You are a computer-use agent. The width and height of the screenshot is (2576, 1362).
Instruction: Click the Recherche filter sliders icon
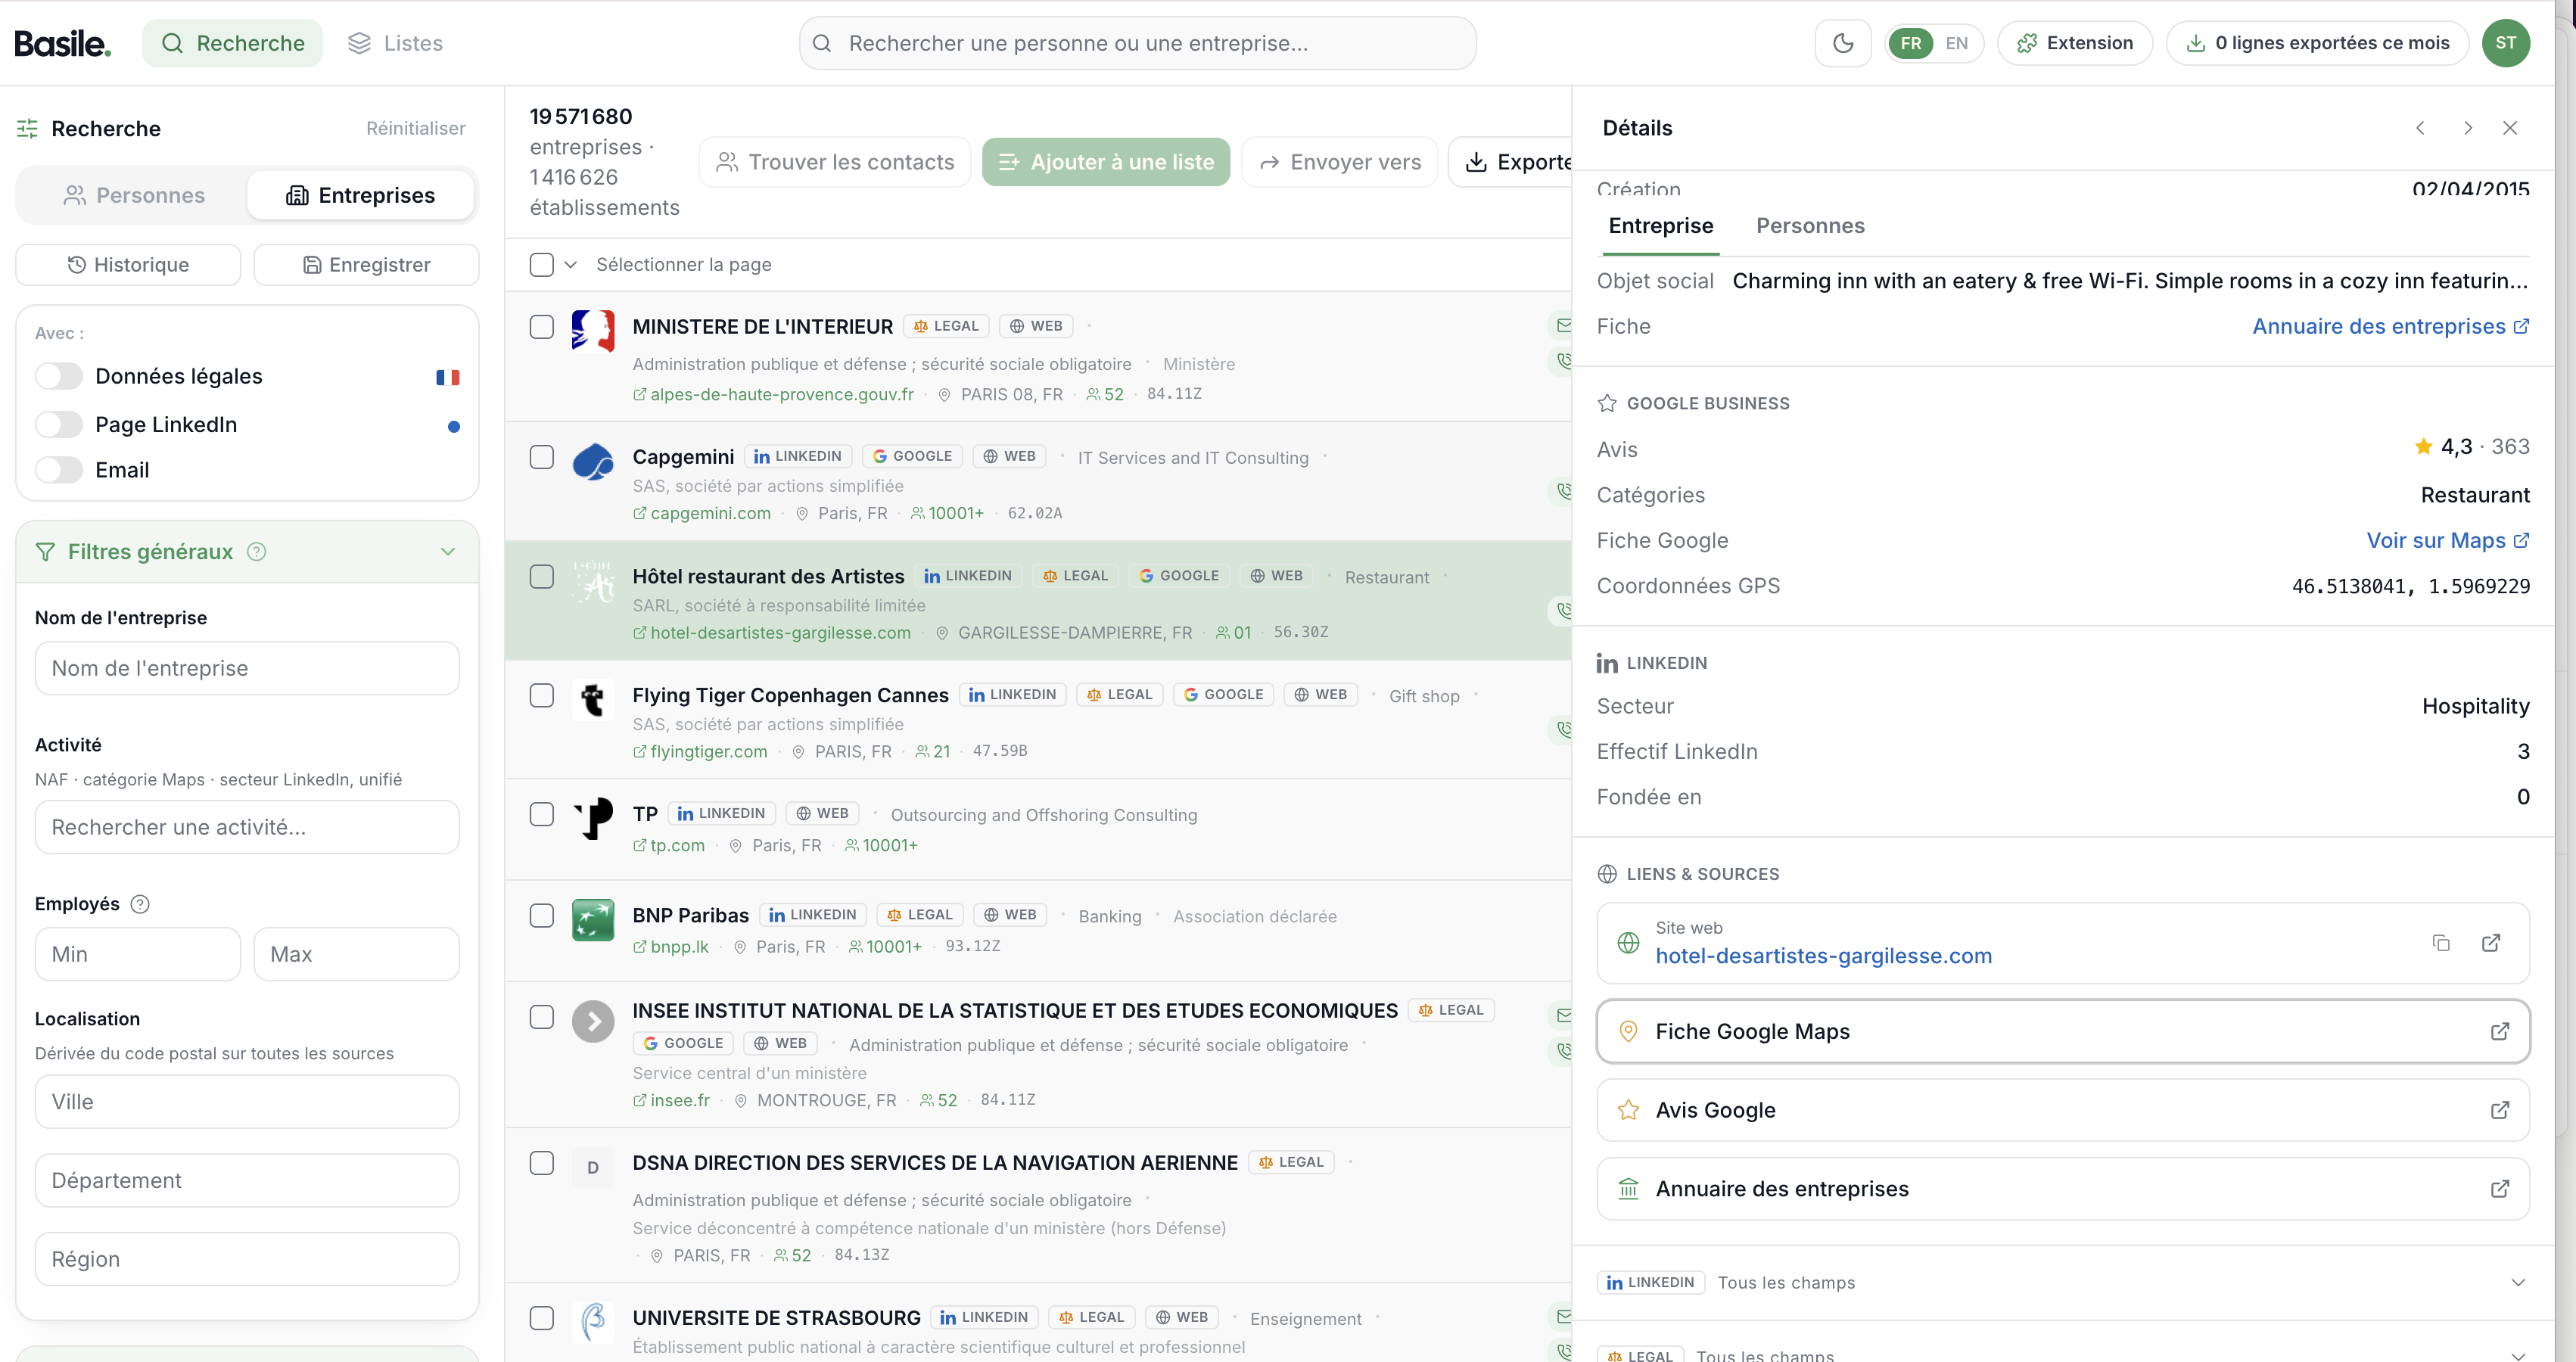27,128
